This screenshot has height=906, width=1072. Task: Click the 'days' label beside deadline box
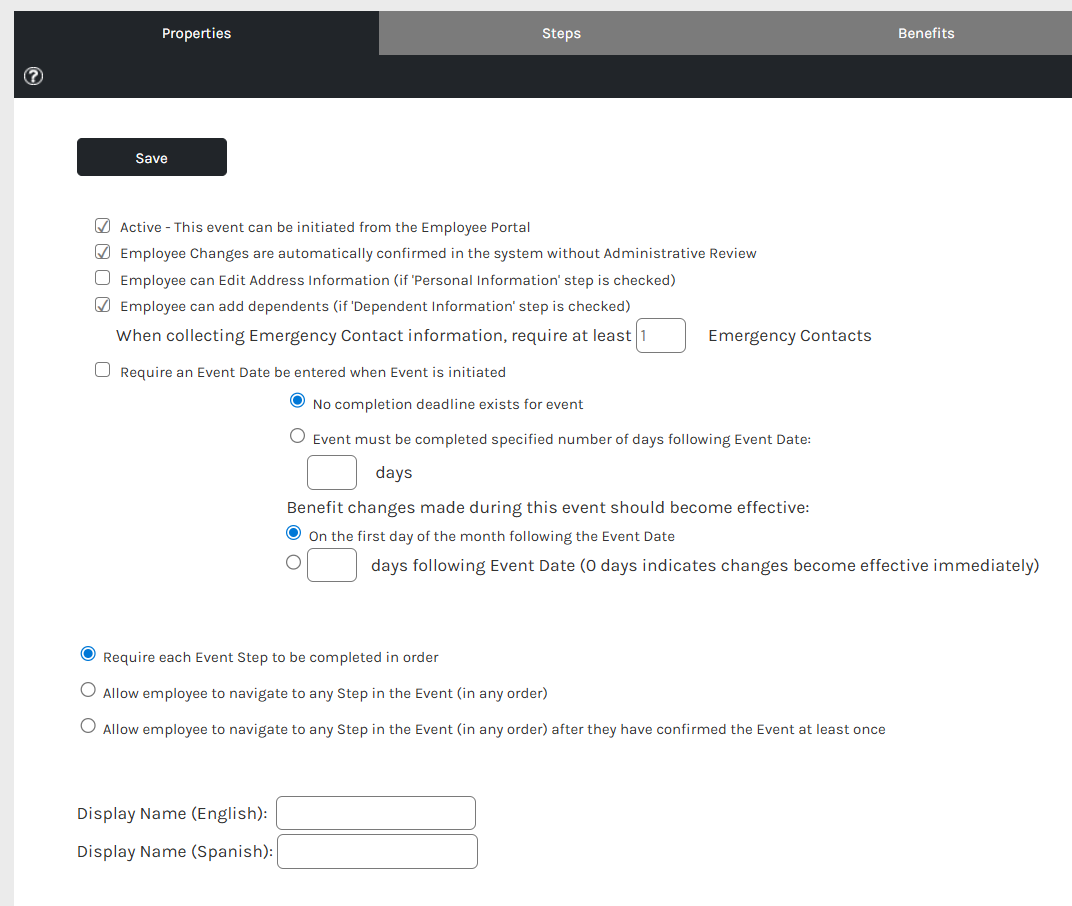point(394,473)
